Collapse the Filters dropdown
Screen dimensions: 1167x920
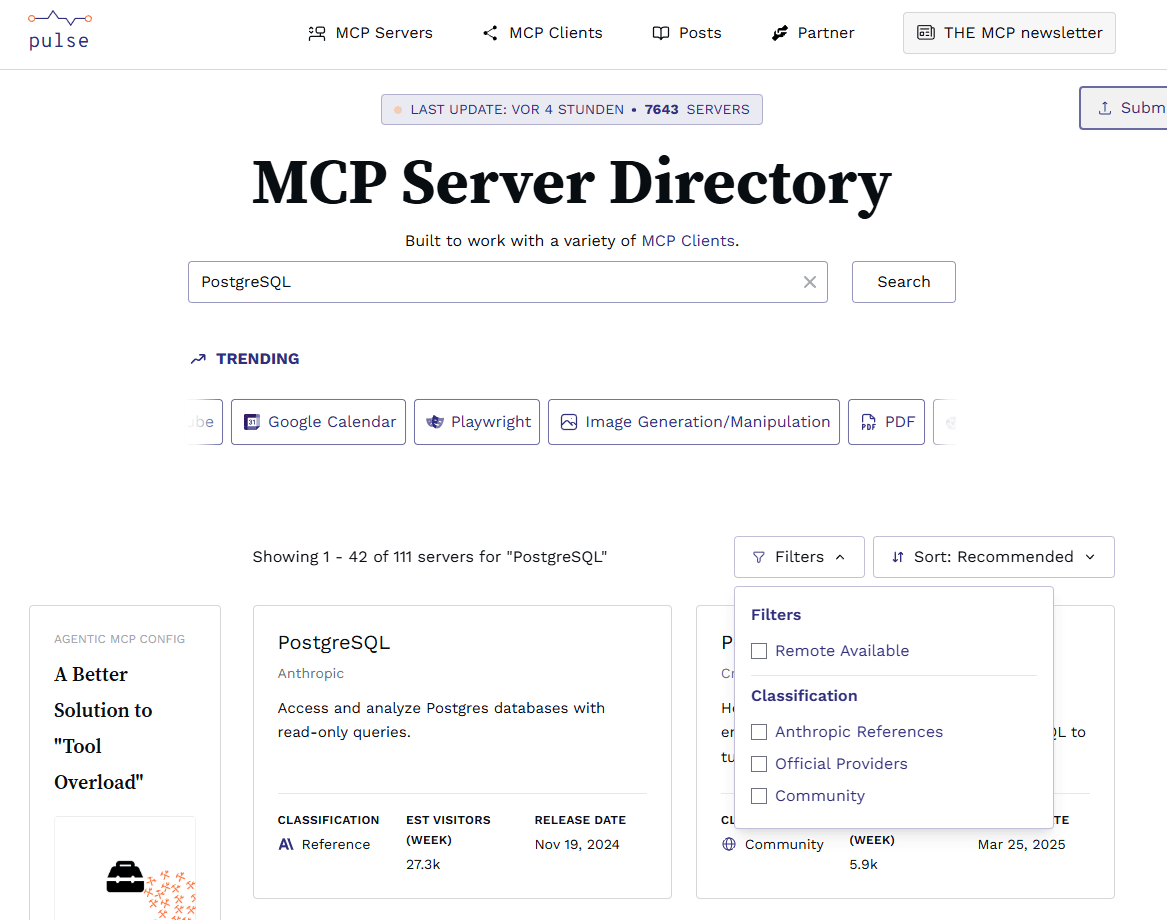799,556
